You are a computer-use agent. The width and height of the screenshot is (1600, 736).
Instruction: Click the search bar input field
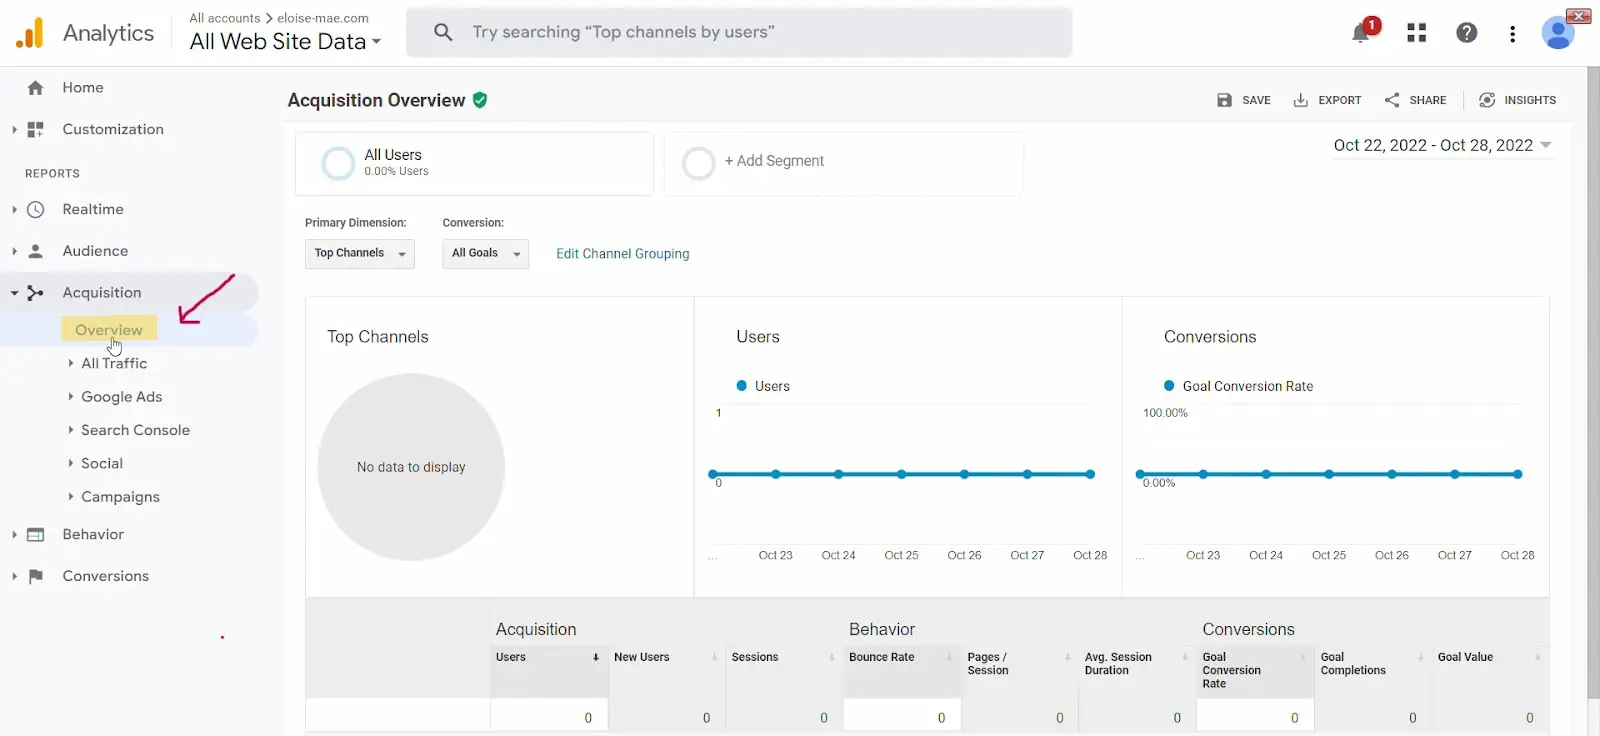click(740, 33)
